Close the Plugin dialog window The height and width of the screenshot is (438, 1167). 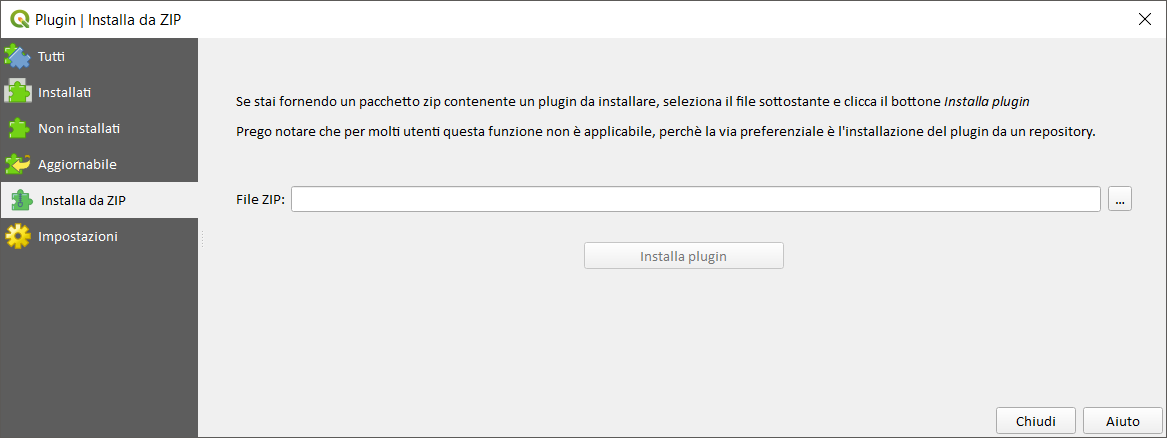click(x=1145, y=19)
